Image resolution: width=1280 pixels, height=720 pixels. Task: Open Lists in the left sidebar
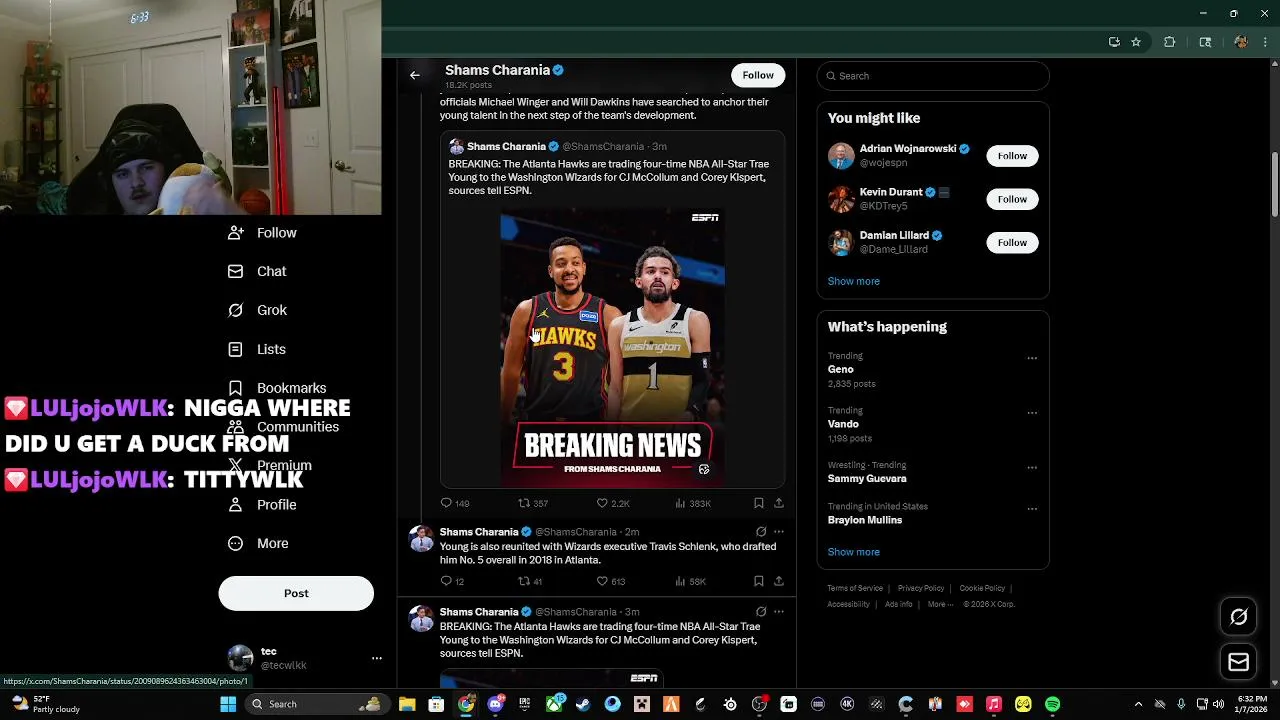(256, 349)
